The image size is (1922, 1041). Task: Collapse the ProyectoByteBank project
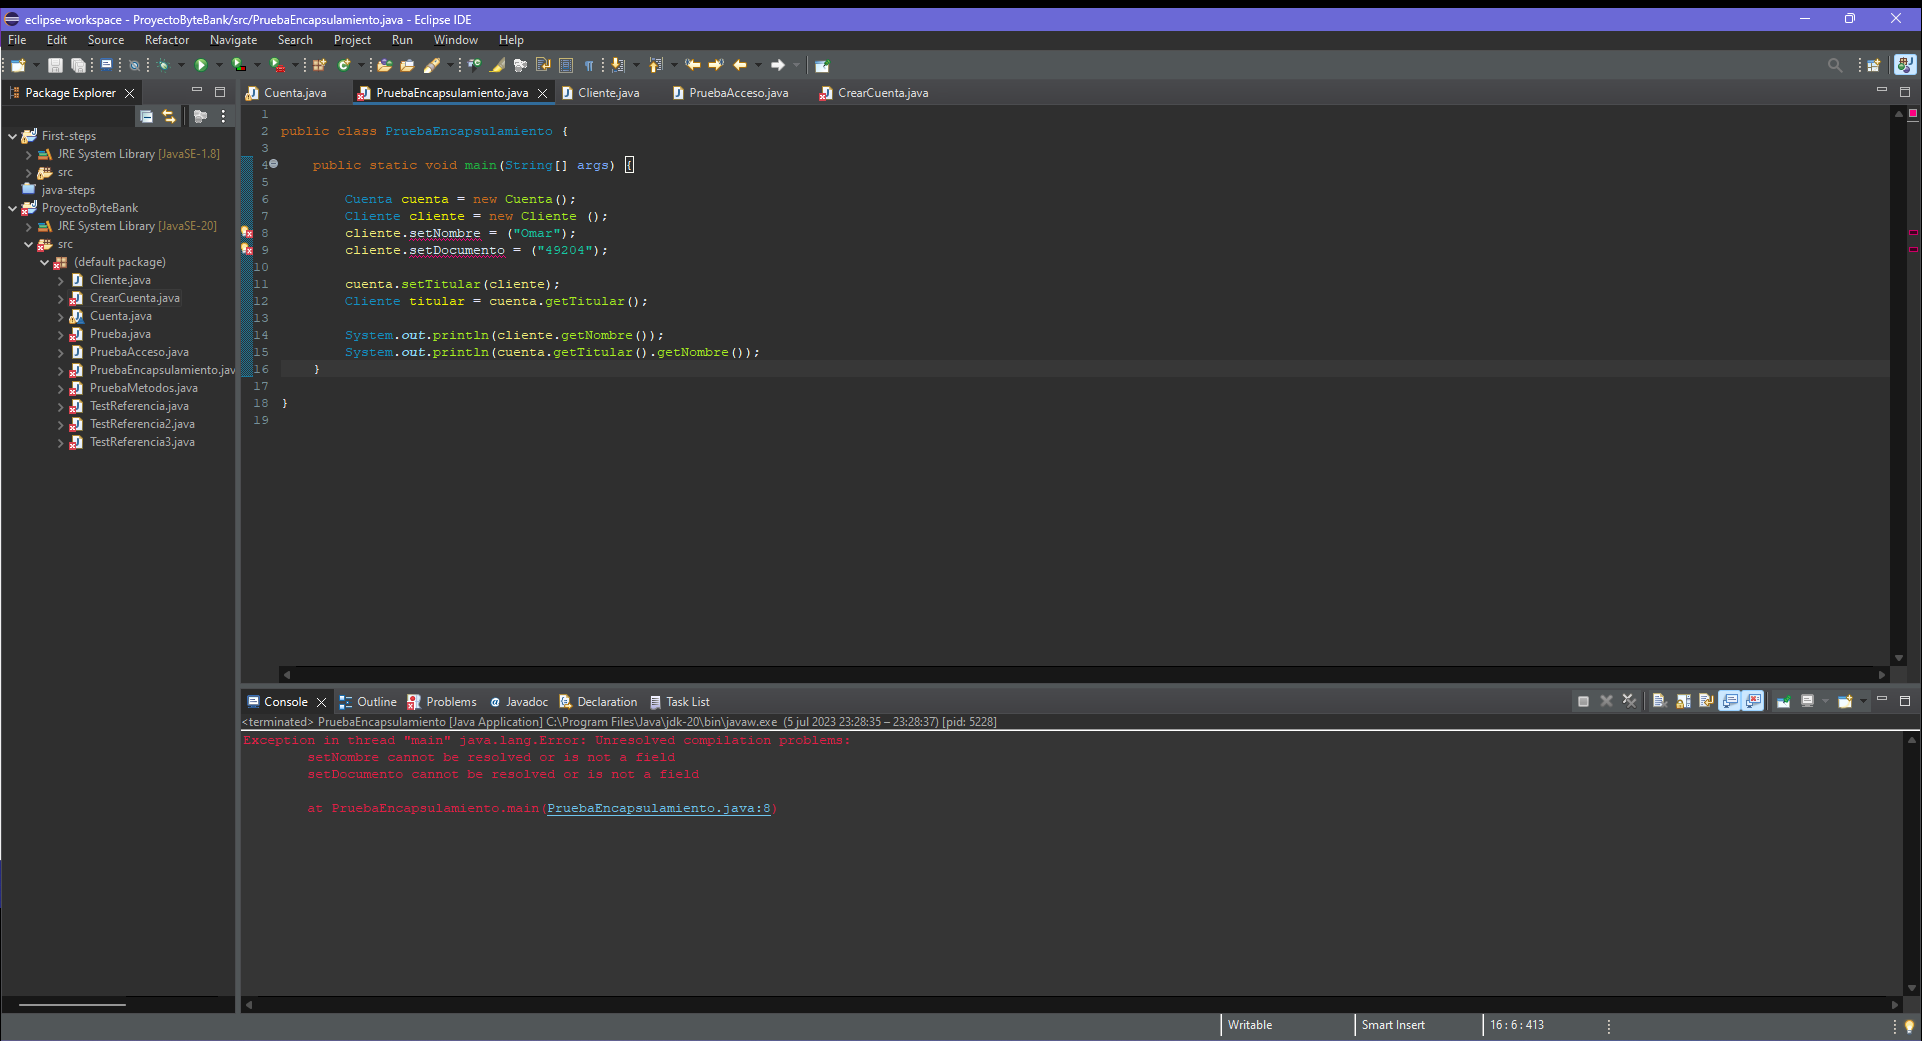(x=12, y=208)
